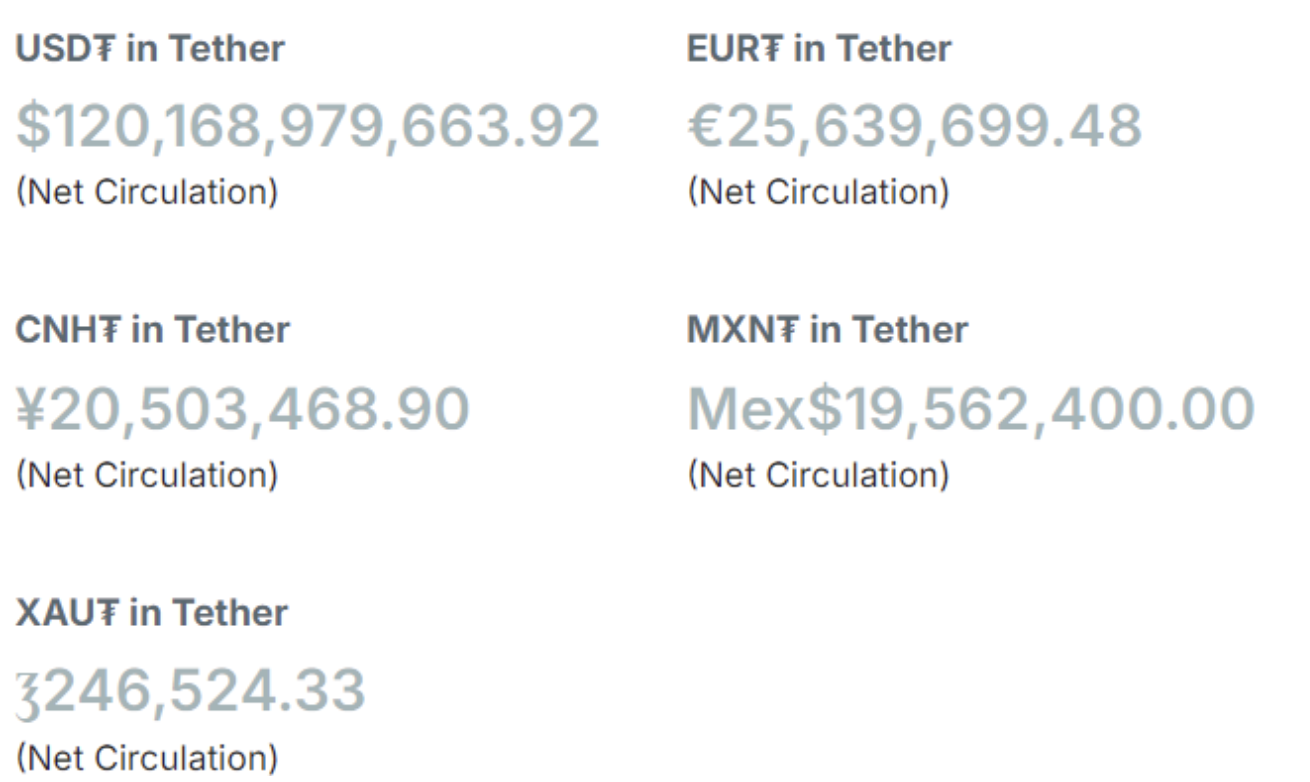Select the $120,168,979,663.92 circulation amount
Screen dimensions: 1310x782
(308, 128)
